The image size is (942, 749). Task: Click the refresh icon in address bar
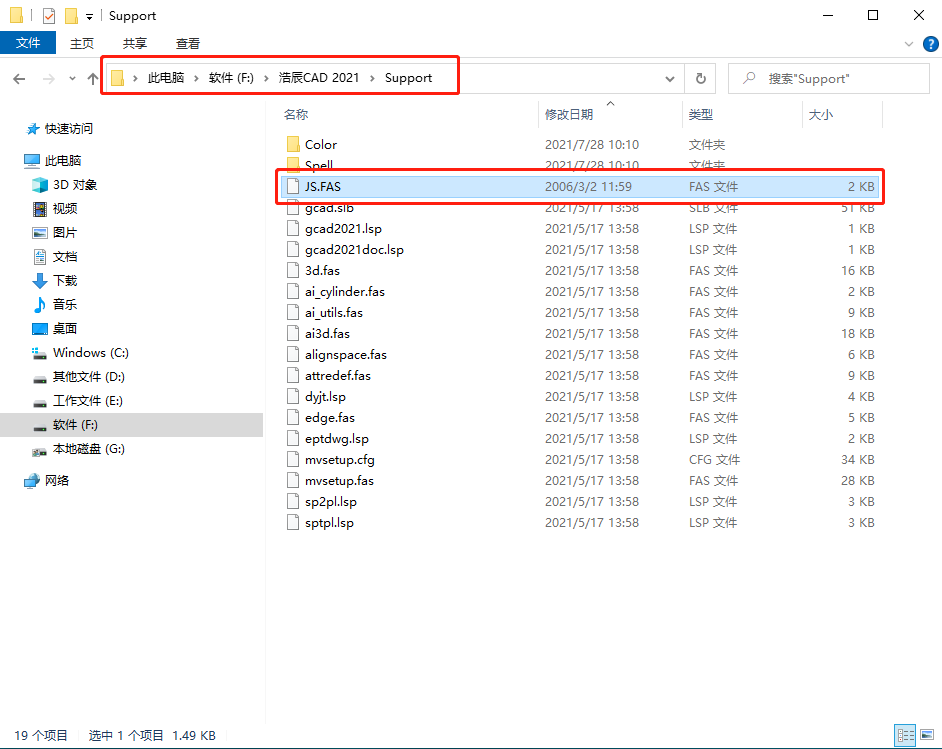[x=700, y=77]
